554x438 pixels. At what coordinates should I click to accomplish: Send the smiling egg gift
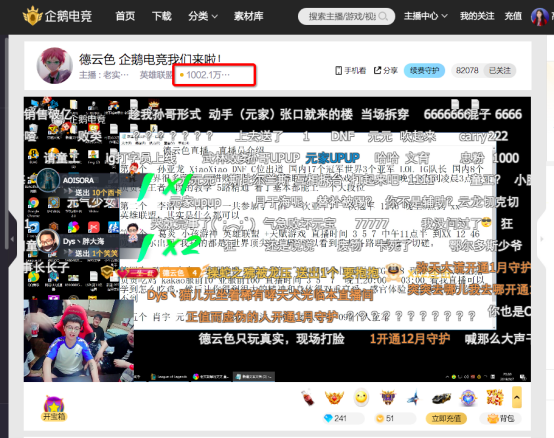[361, 398]
